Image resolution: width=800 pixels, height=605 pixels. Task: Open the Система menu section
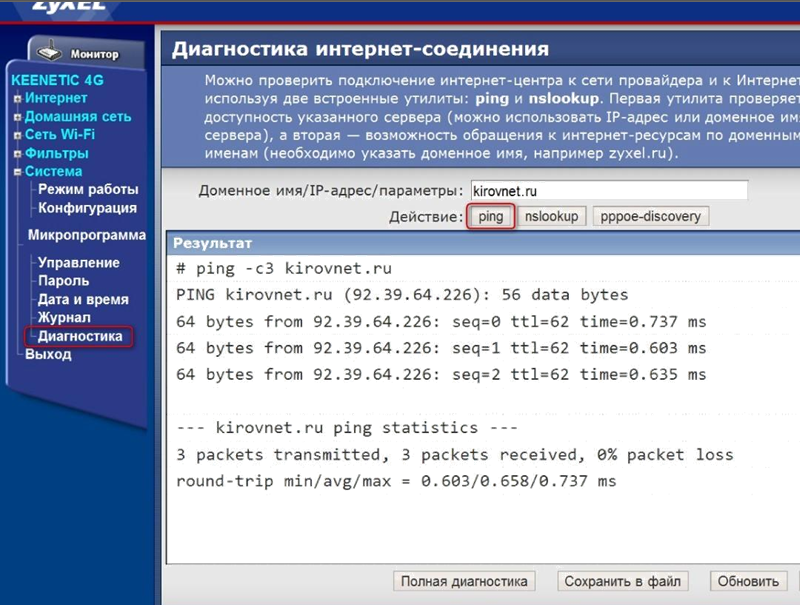point(54,171)
